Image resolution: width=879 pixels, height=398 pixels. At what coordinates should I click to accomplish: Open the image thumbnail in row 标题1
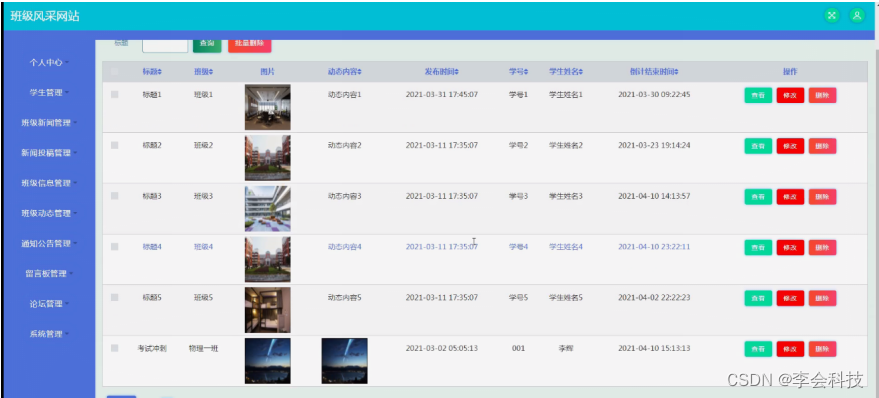[267, 107]
